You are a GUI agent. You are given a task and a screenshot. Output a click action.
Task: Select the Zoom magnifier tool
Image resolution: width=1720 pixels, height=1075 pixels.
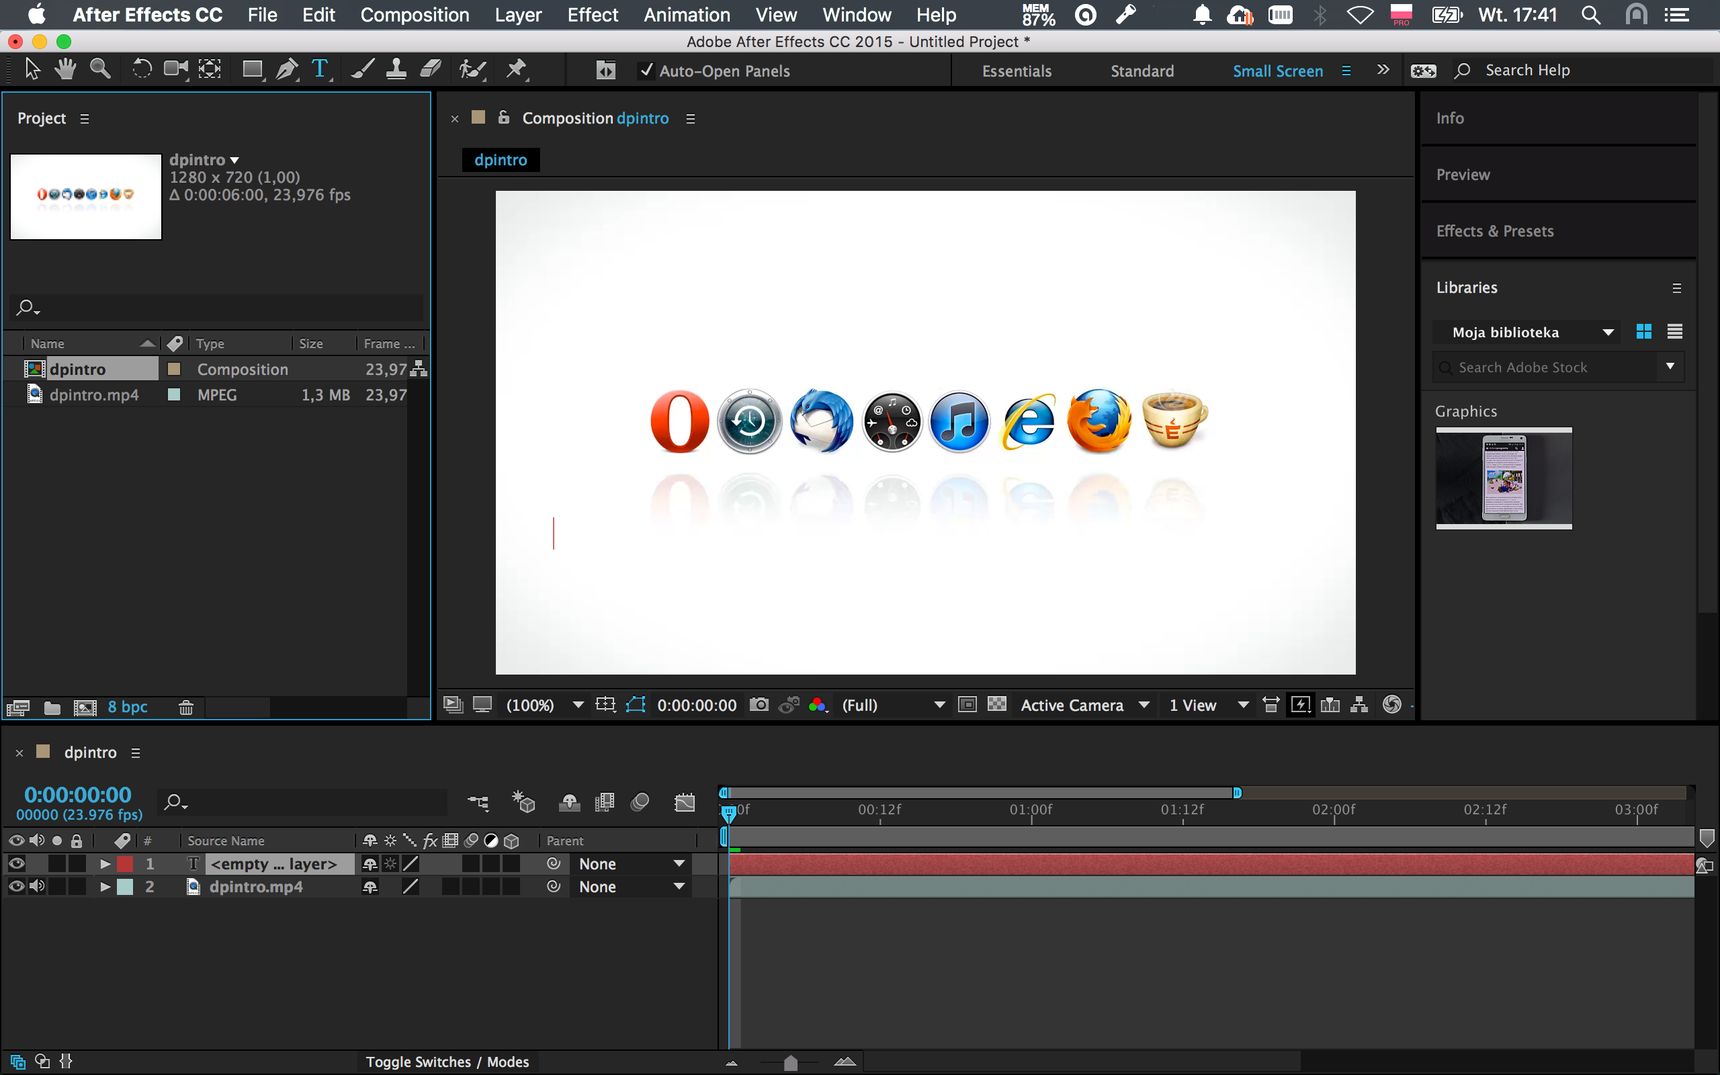(100, 69)
